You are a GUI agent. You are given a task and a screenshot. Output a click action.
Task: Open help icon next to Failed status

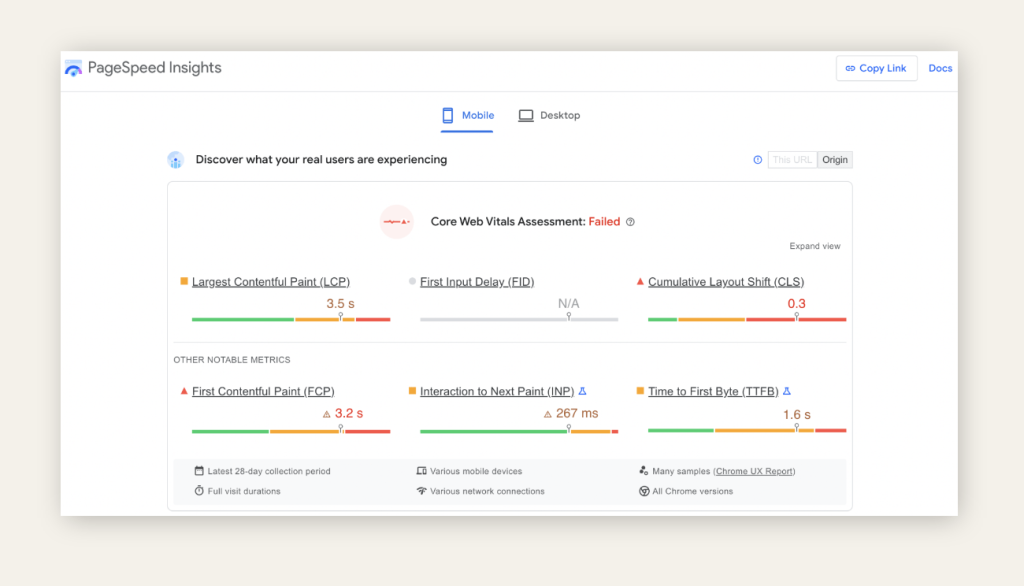coord(630,222)
